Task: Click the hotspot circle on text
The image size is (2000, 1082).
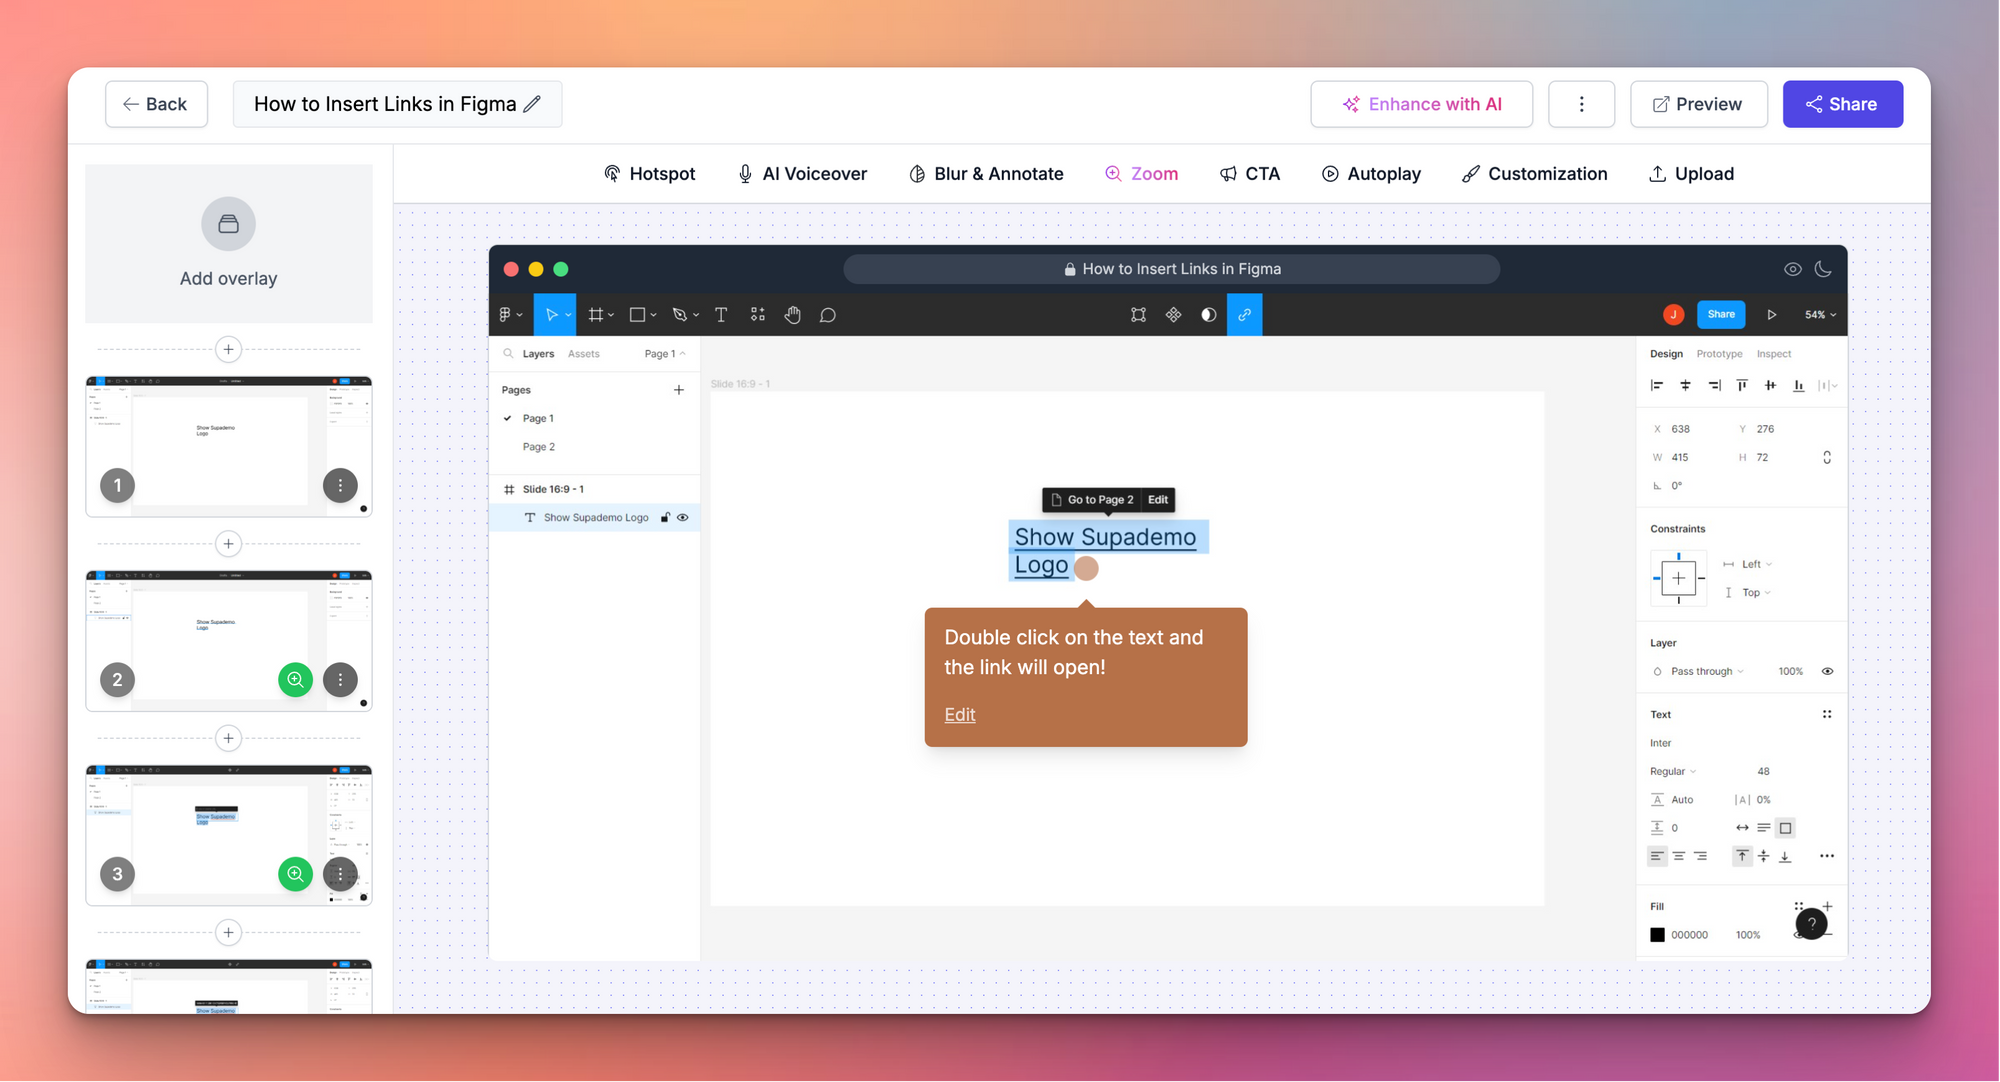Action: click(x=1086, y=568)
